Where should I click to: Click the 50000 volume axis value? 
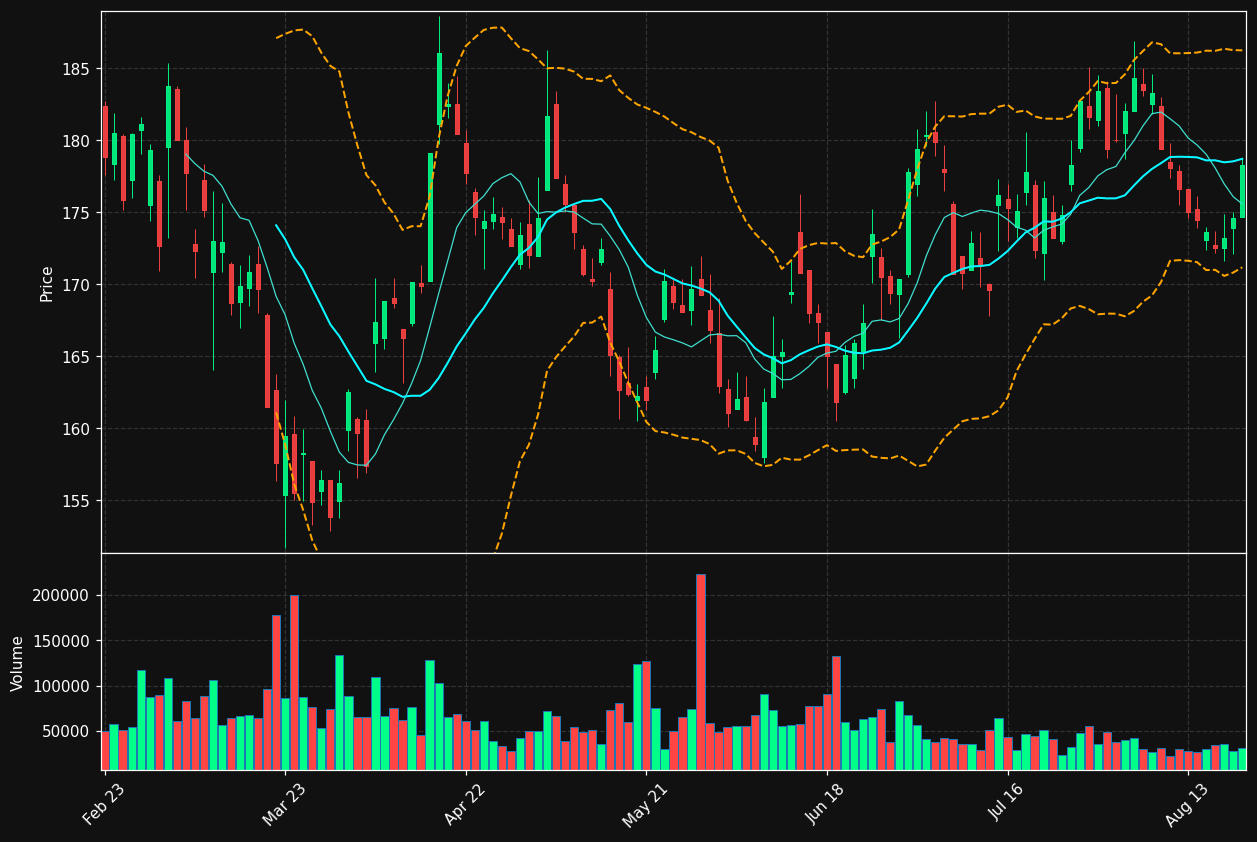click(x=68, y=732)
